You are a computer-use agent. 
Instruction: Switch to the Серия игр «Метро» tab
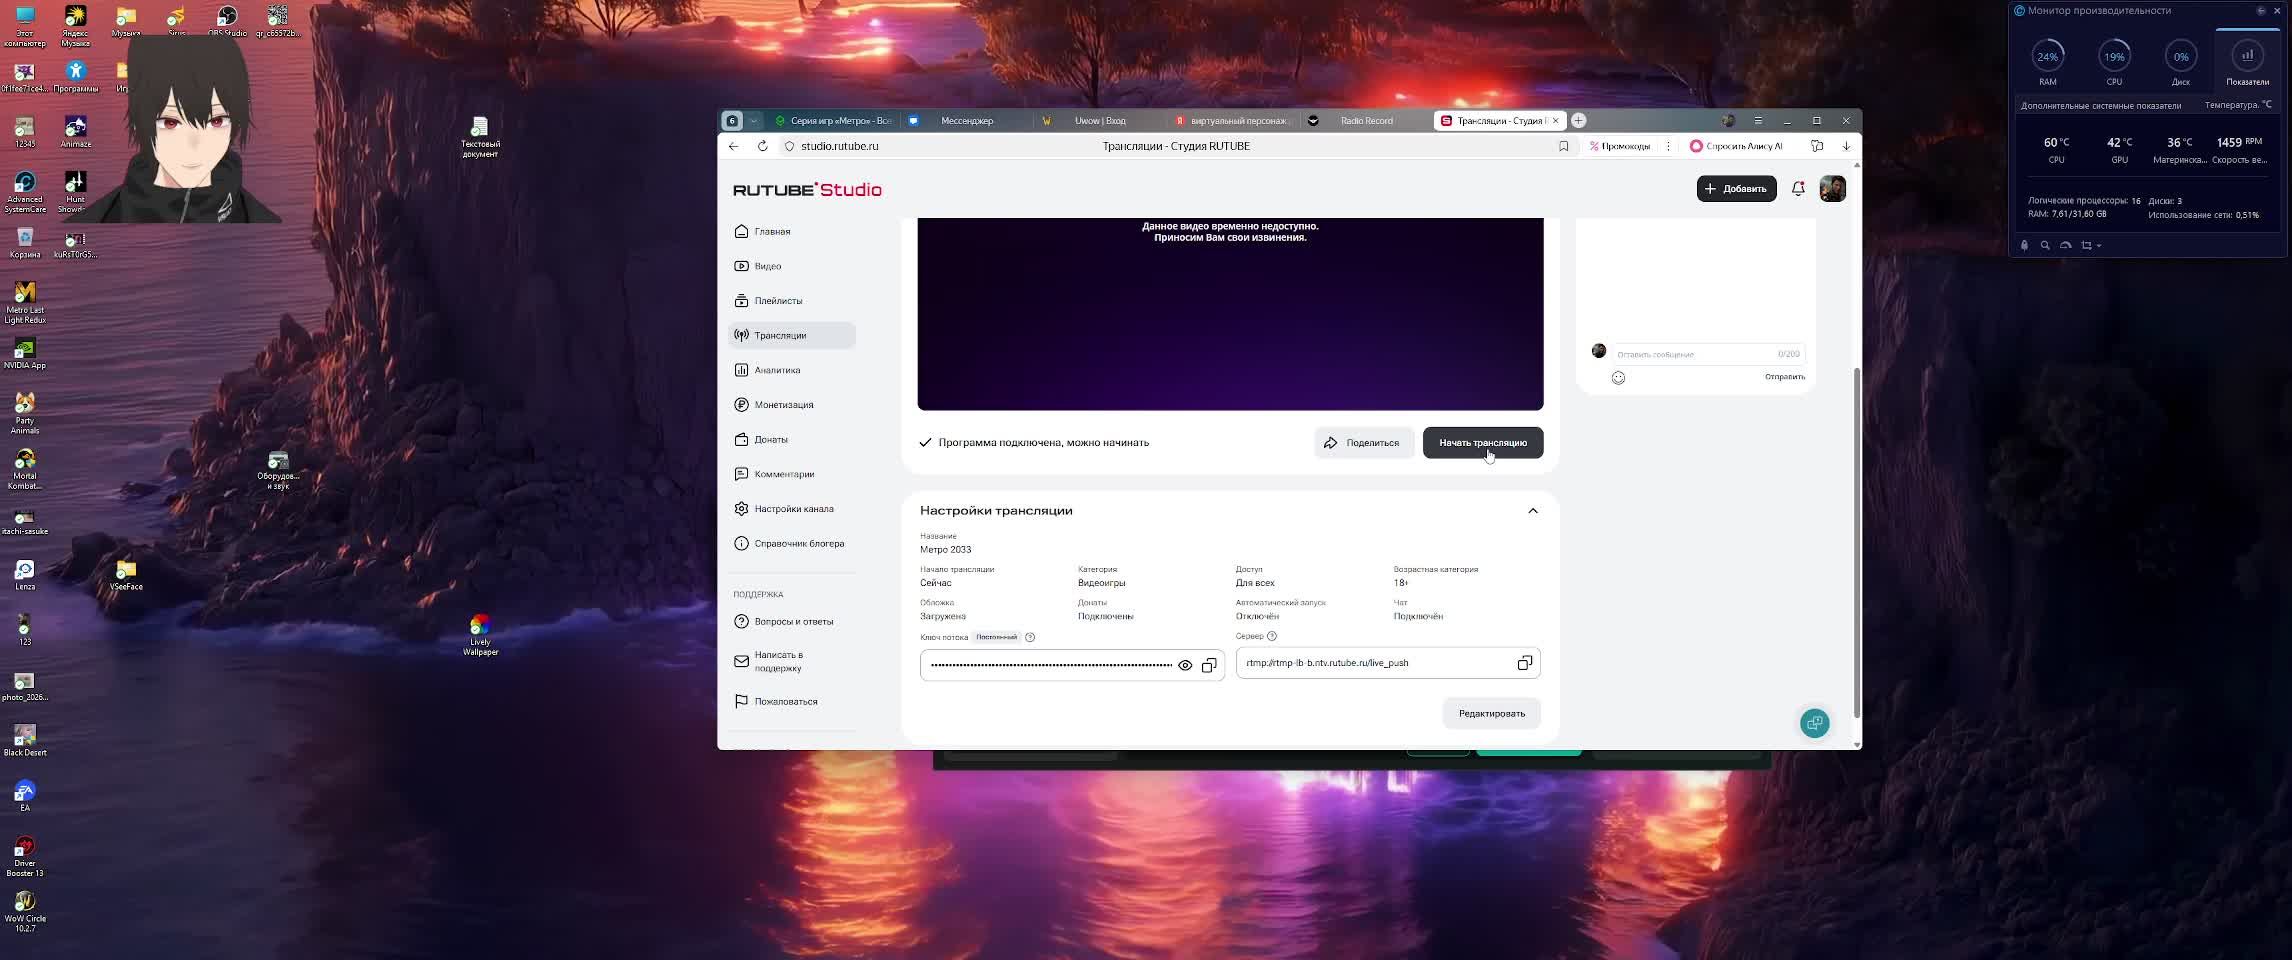click(835, 121)
